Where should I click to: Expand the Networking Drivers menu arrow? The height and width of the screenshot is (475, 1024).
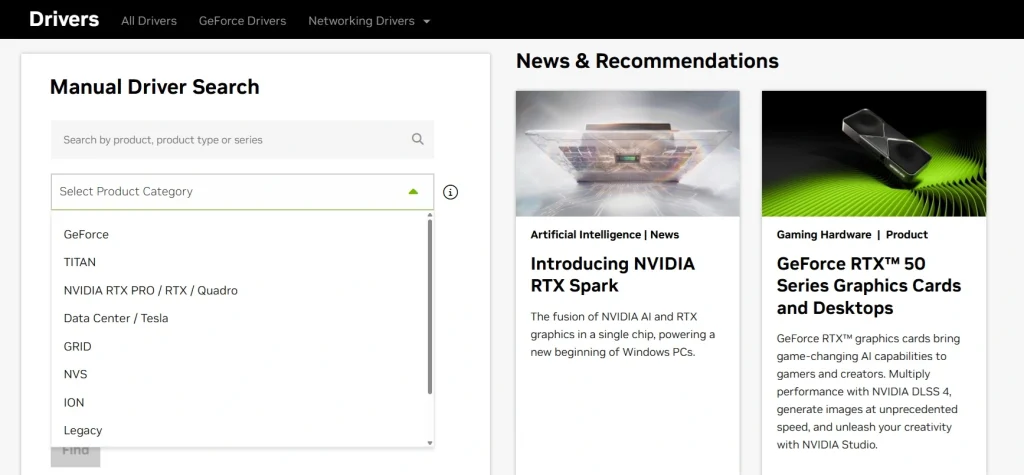click(426, 22)
